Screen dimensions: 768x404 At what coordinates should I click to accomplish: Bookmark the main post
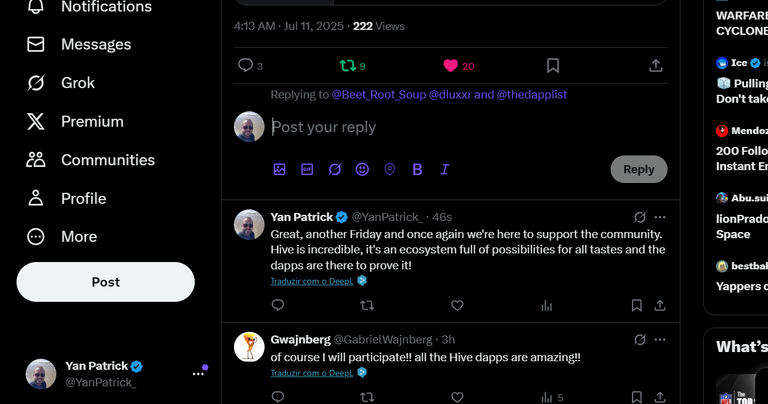pos(553,66)
